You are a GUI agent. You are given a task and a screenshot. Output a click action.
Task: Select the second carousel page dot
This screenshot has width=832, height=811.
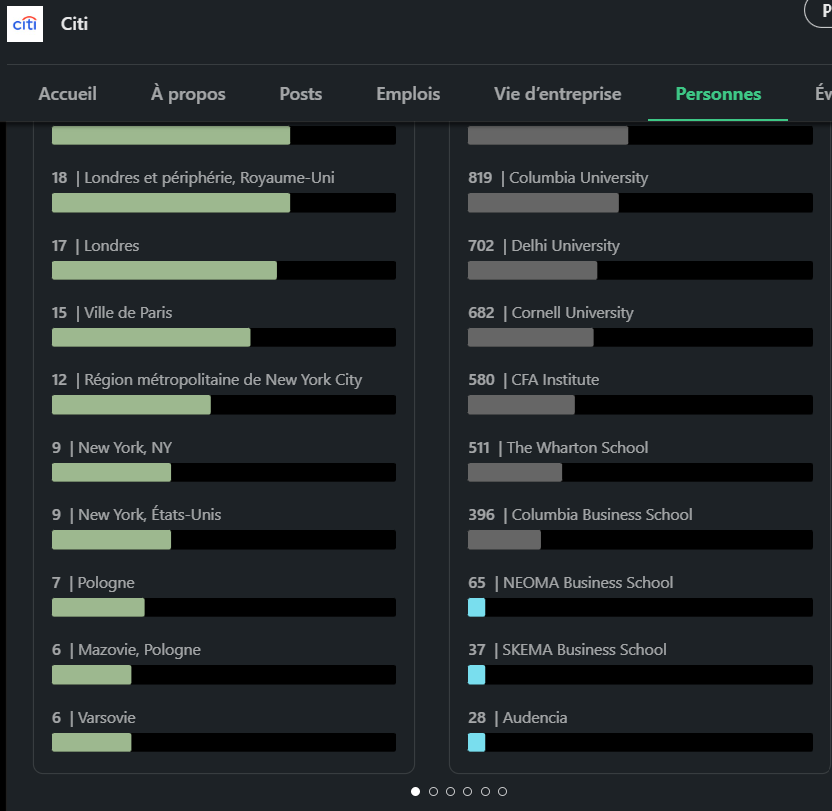[433, 791]
